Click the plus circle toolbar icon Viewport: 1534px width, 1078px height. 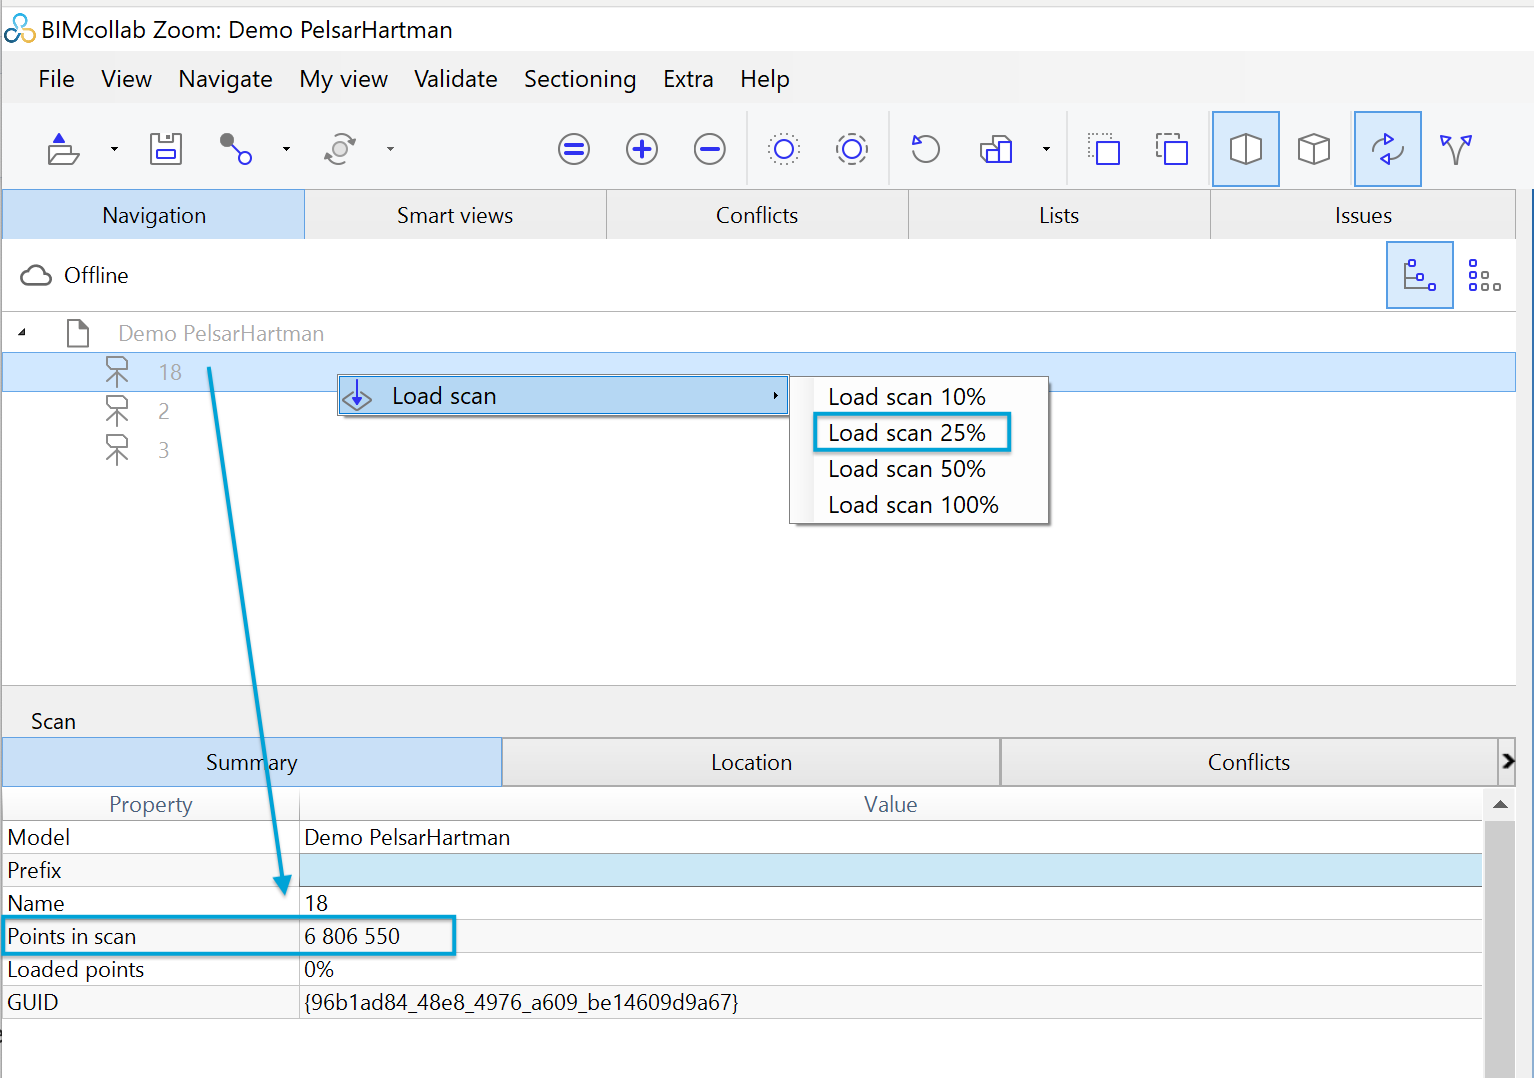pyautogui.click(x=642, y=150)
